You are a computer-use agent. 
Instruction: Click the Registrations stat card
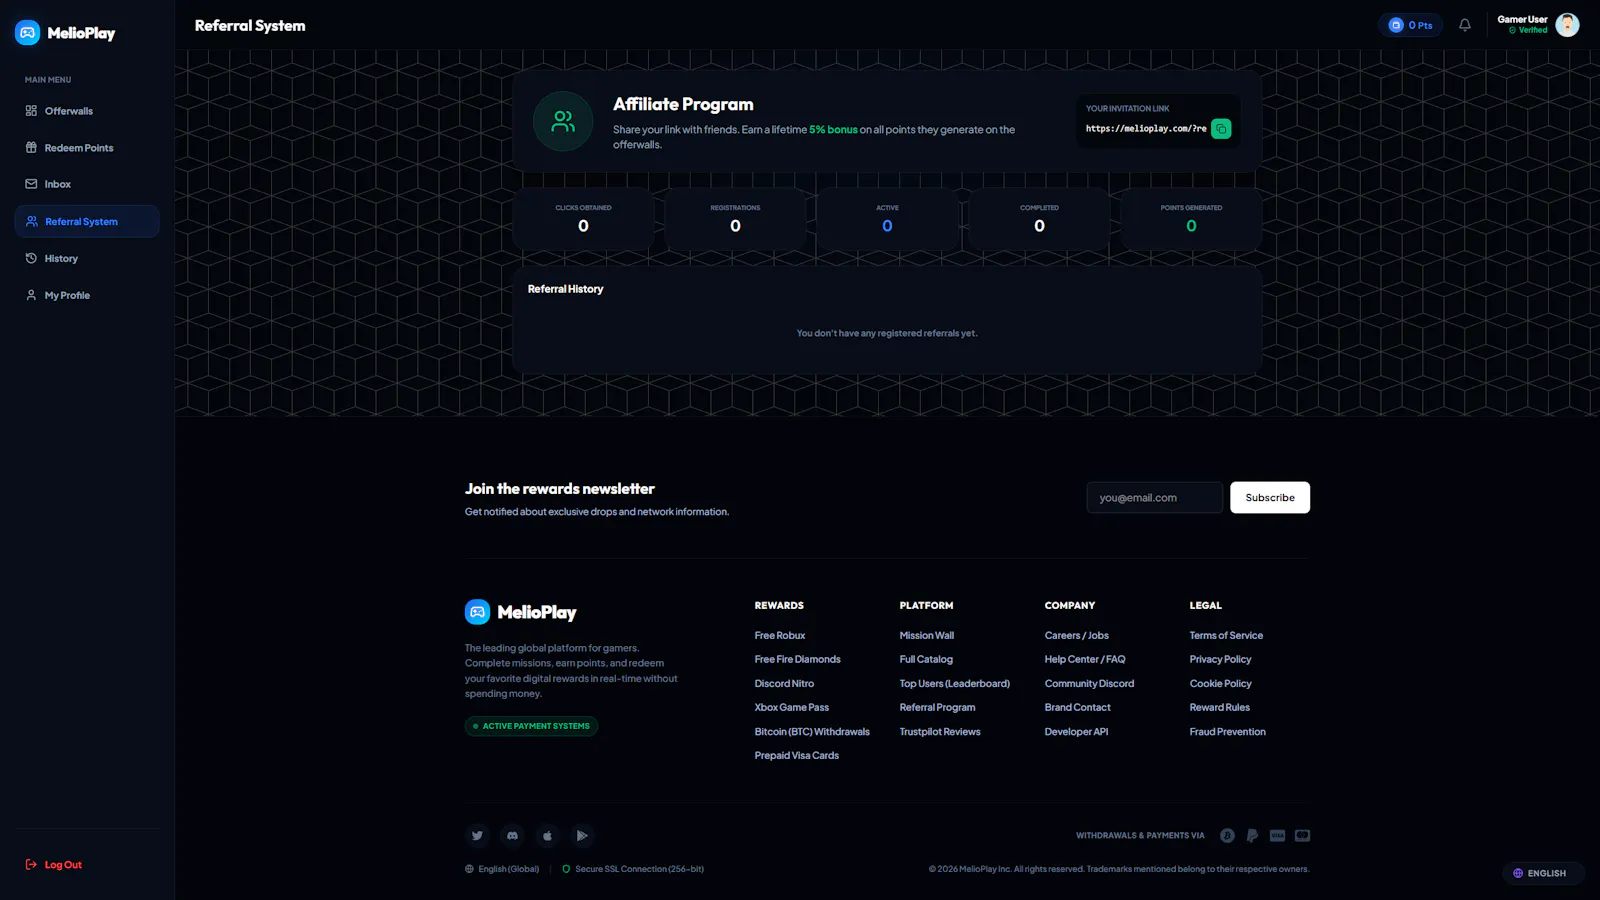coord(735,218)
